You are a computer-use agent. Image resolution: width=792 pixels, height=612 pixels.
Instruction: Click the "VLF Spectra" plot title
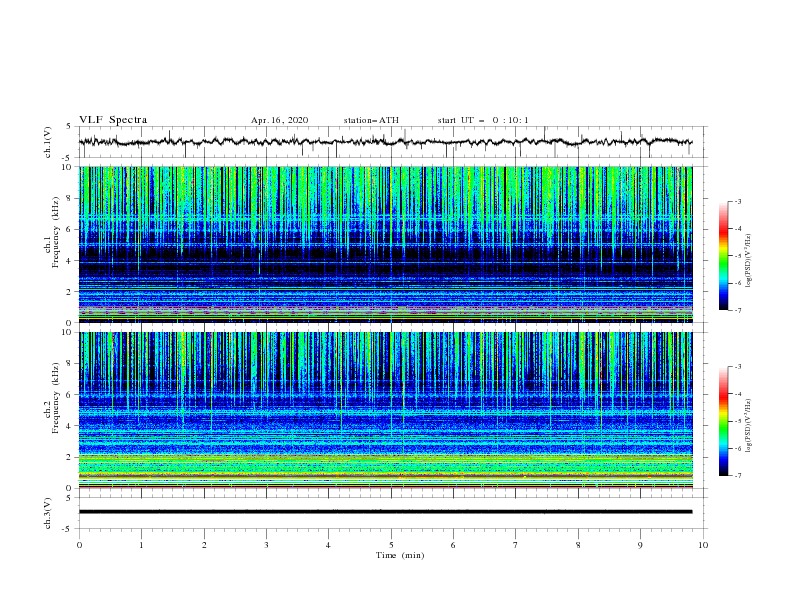pyautogui.click(x=113, y=120)
